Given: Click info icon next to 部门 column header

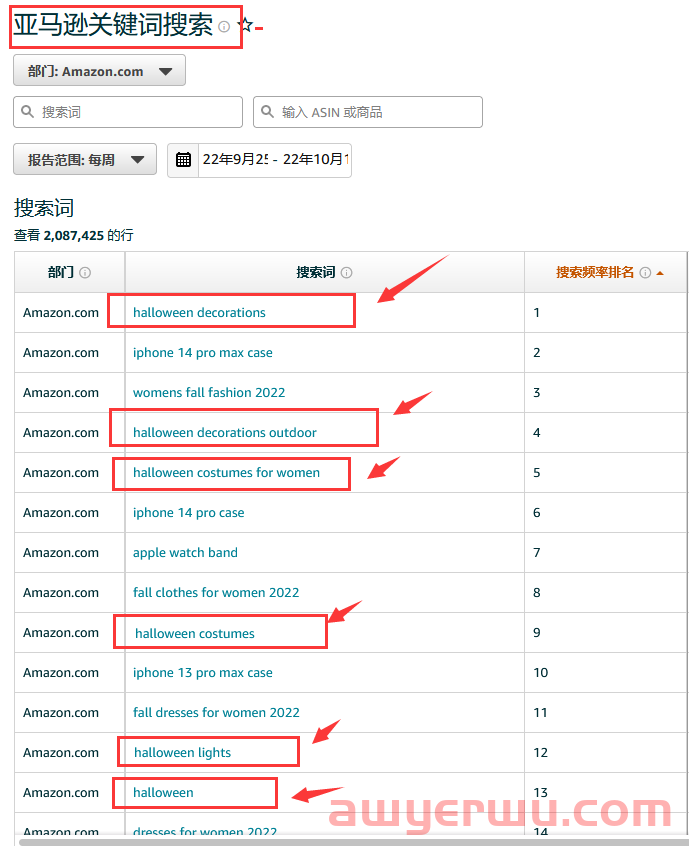Looking at the screenshot, I should click(85, 272).
